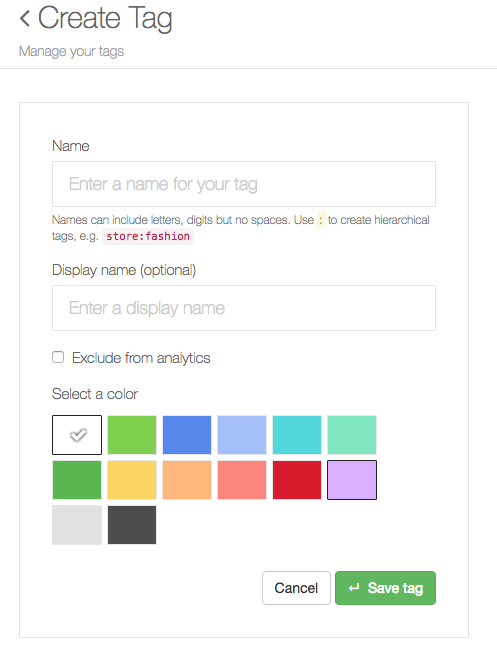Pick the turquoise color swatch
This screenshot has width=497, height=647.
[x=297, y=435]
